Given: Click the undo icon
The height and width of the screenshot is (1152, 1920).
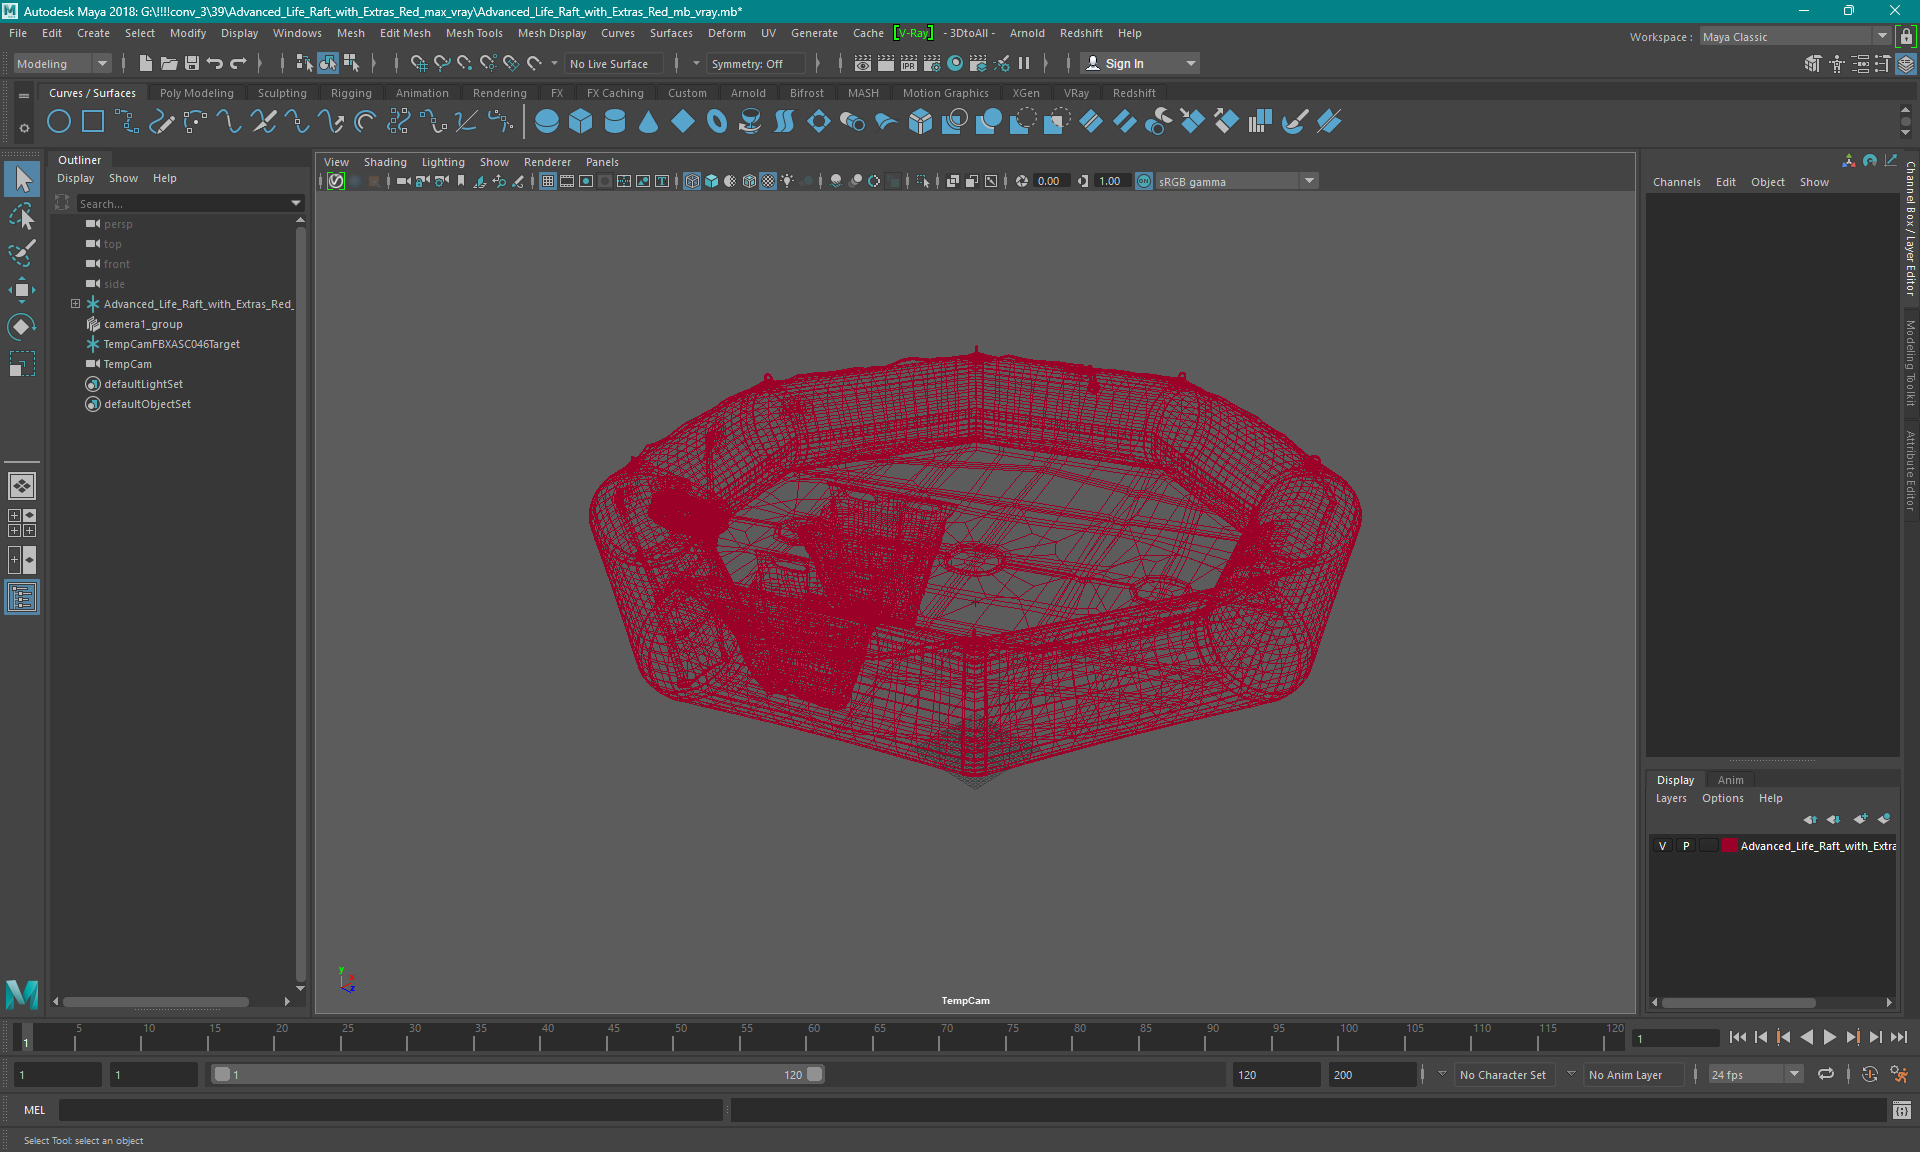Looking at the screenshot, I should coord(215,63).
